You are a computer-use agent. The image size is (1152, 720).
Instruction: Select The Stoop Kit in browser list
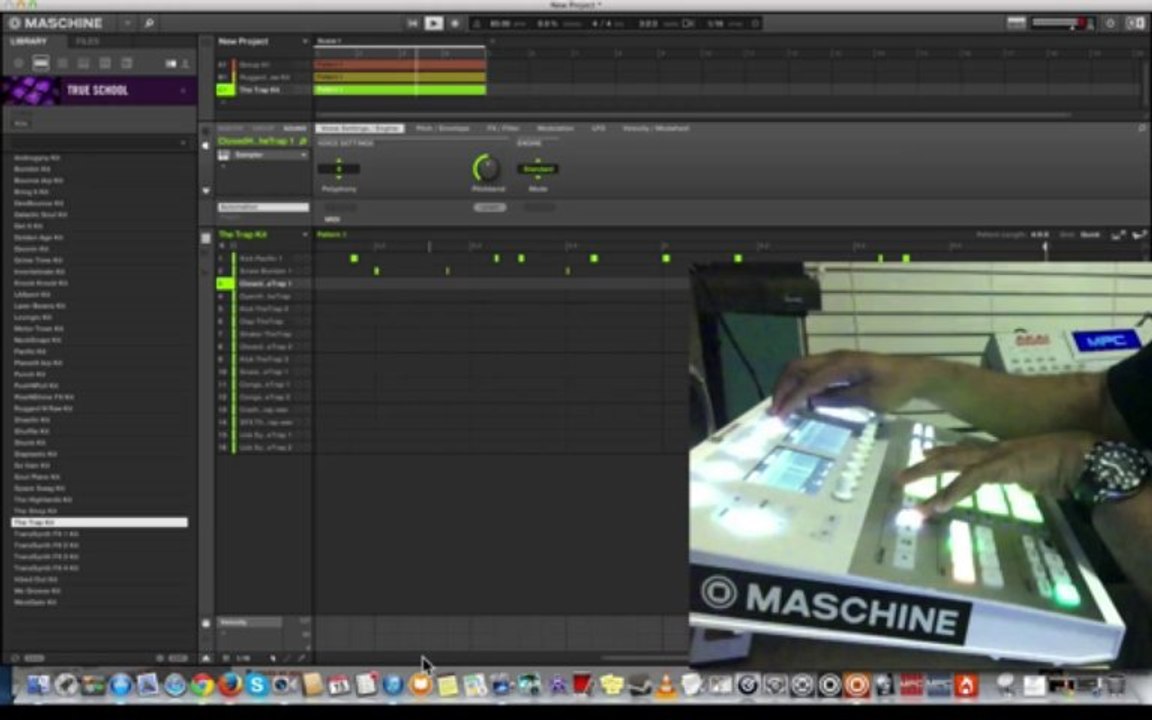coord(35,511)
